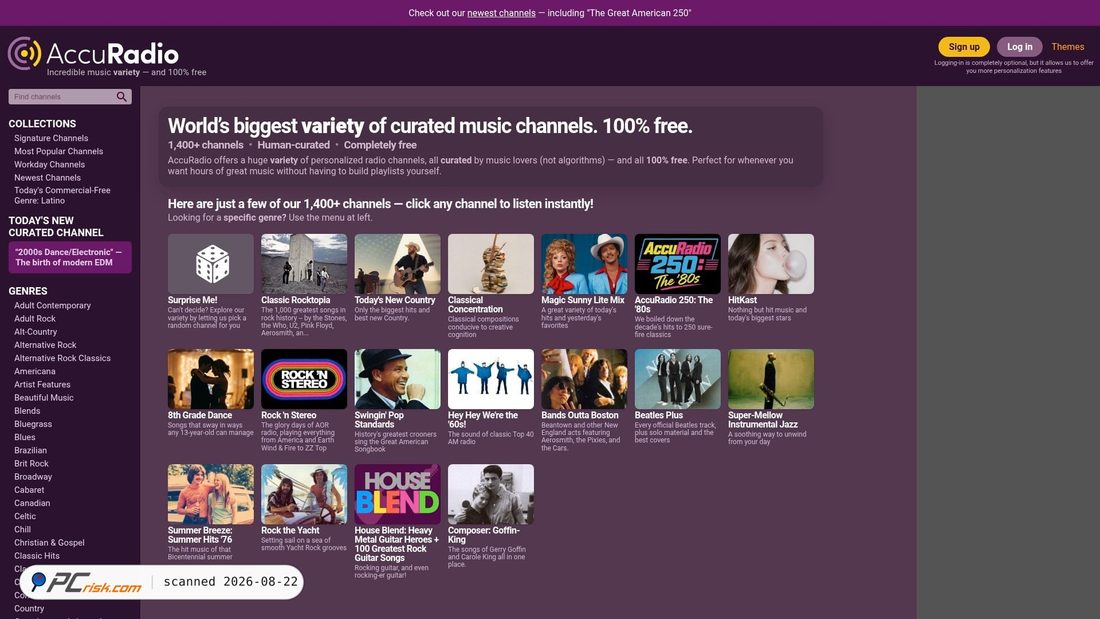
Task: Click the Beatles Plus title link
Action: coord(658,415)
